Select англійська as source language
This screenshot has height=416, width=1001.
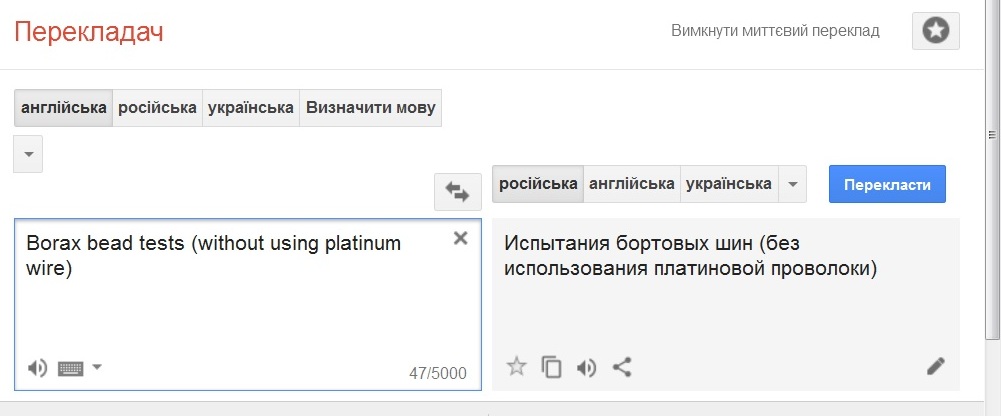click(64, 108)
